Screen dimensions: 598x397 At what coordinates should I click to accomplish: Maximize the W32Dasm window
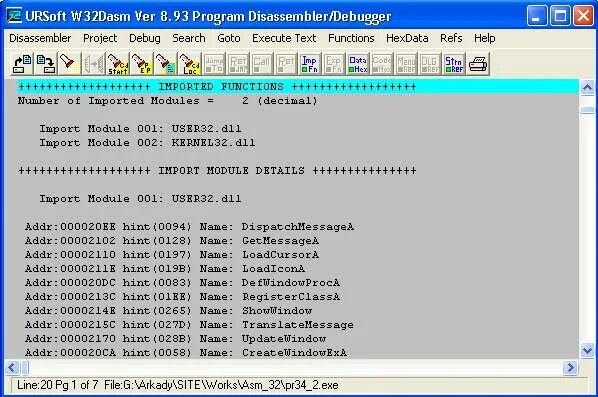click(560, 16)
